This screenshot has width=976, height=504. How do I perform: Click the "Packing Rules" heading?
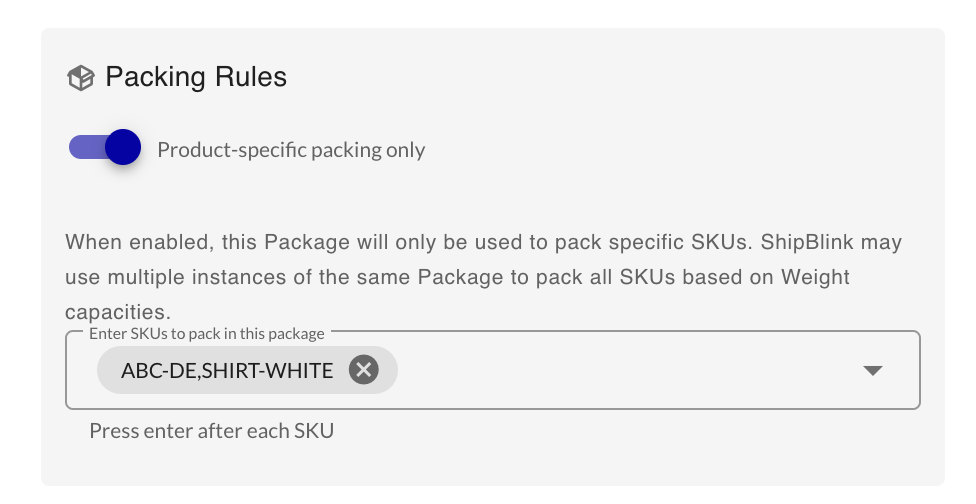click(196, 77)
